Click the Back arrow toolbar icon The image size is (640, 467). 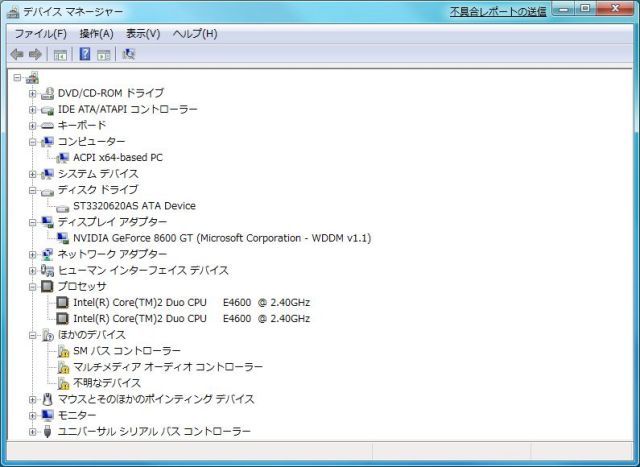coord(17,54)
